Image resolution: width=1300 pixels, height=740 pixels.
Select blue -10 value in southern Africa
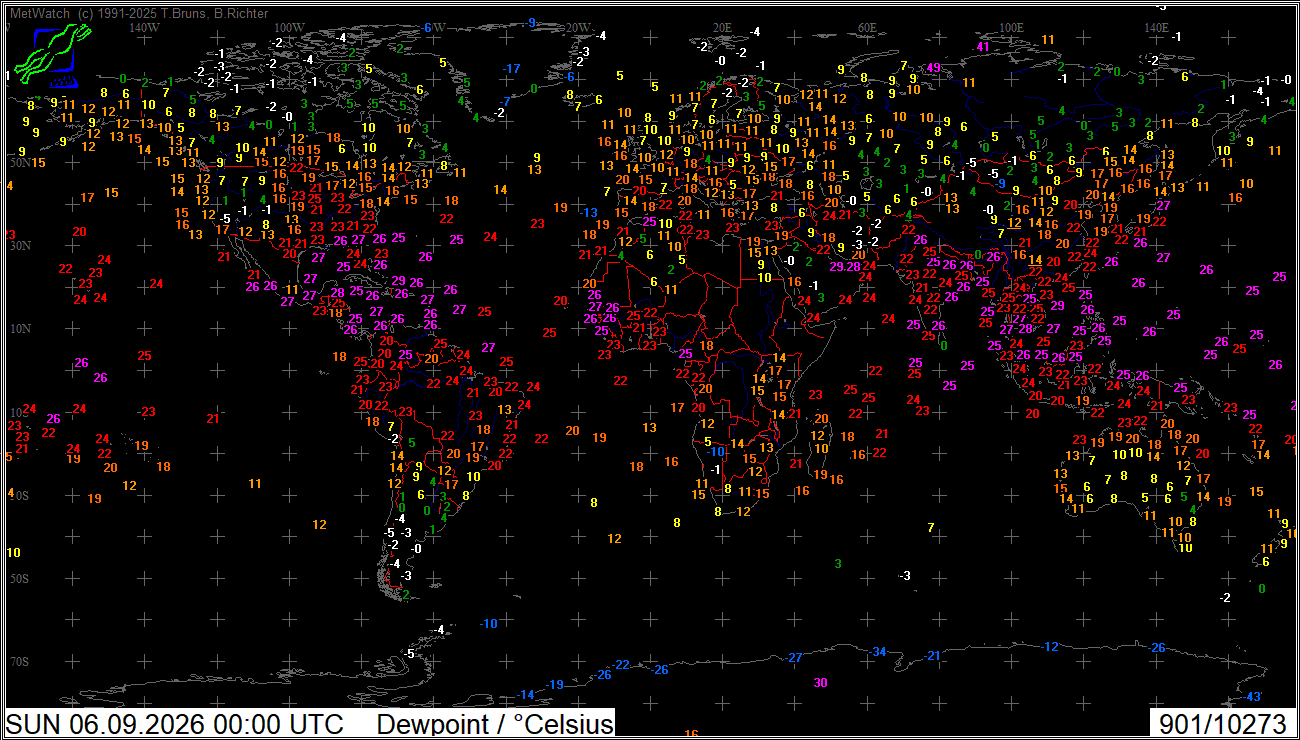point(715,452)
